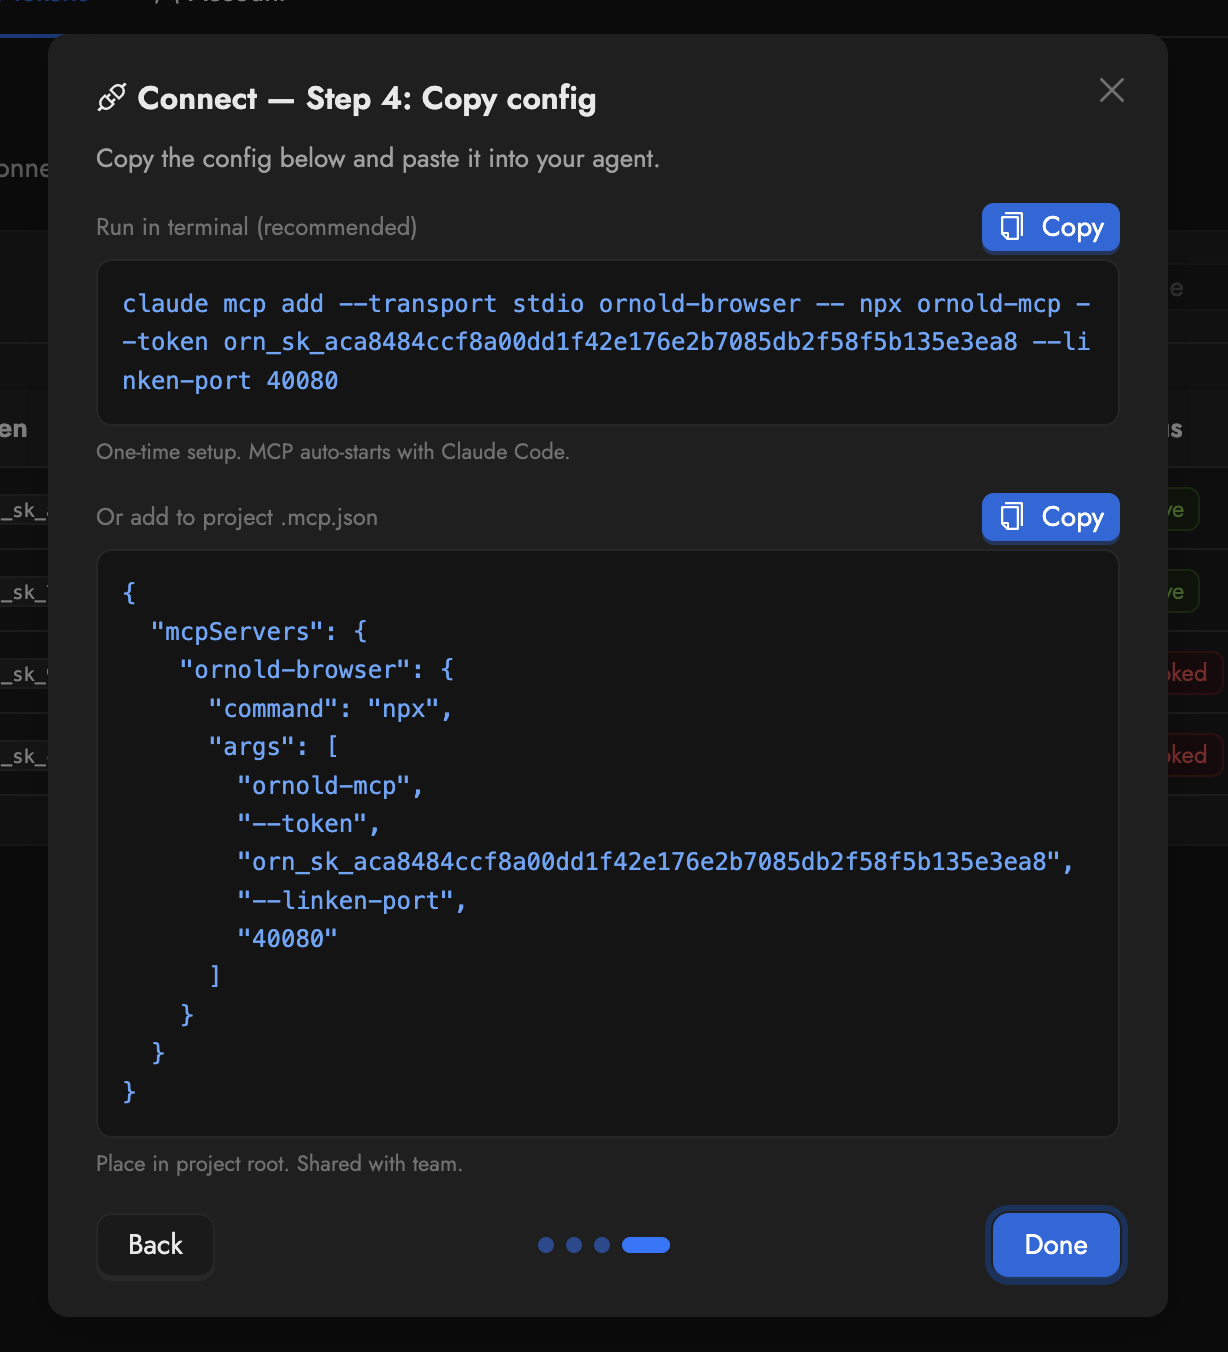Select the third step indicator dot
1228x1352 pixels.
(602, 1245)
